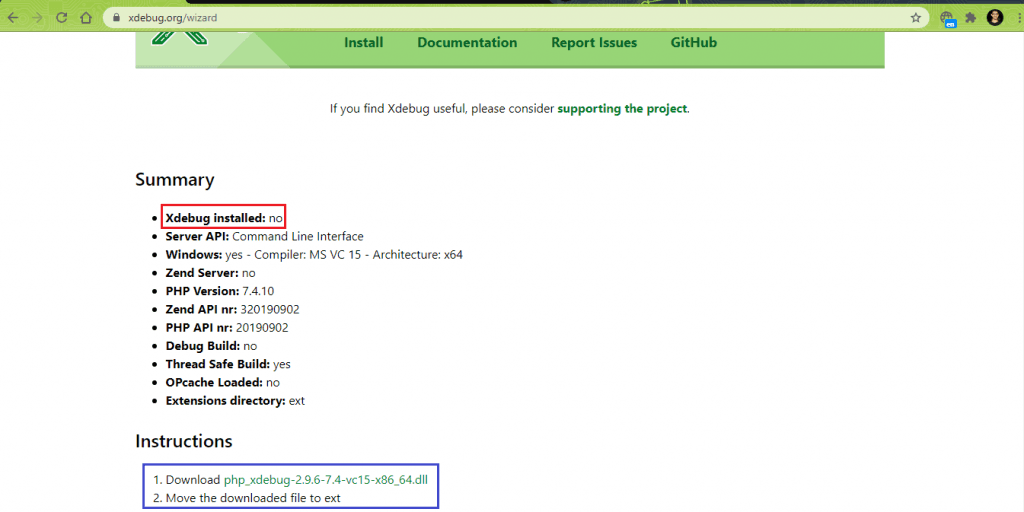
Task: Click 'If you find Xdebug useful' sentence
Action: point(509,109)
